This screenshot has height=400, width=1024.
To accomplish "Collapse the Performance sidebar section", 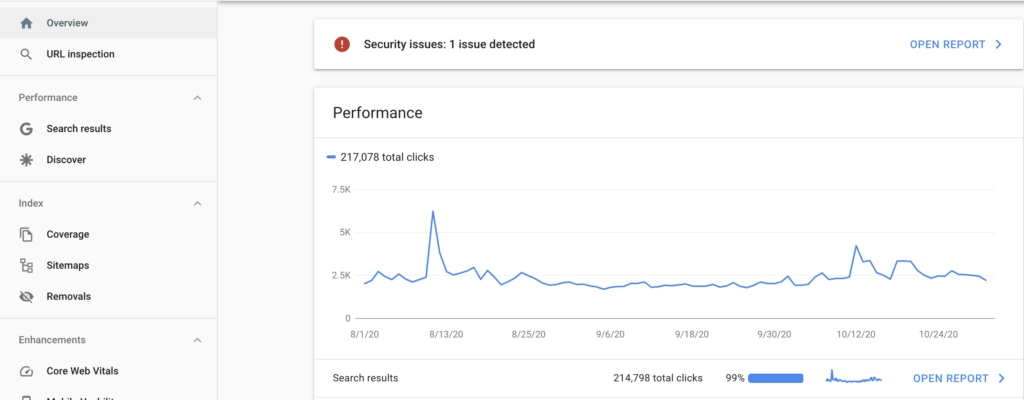I will coord(197,98).
